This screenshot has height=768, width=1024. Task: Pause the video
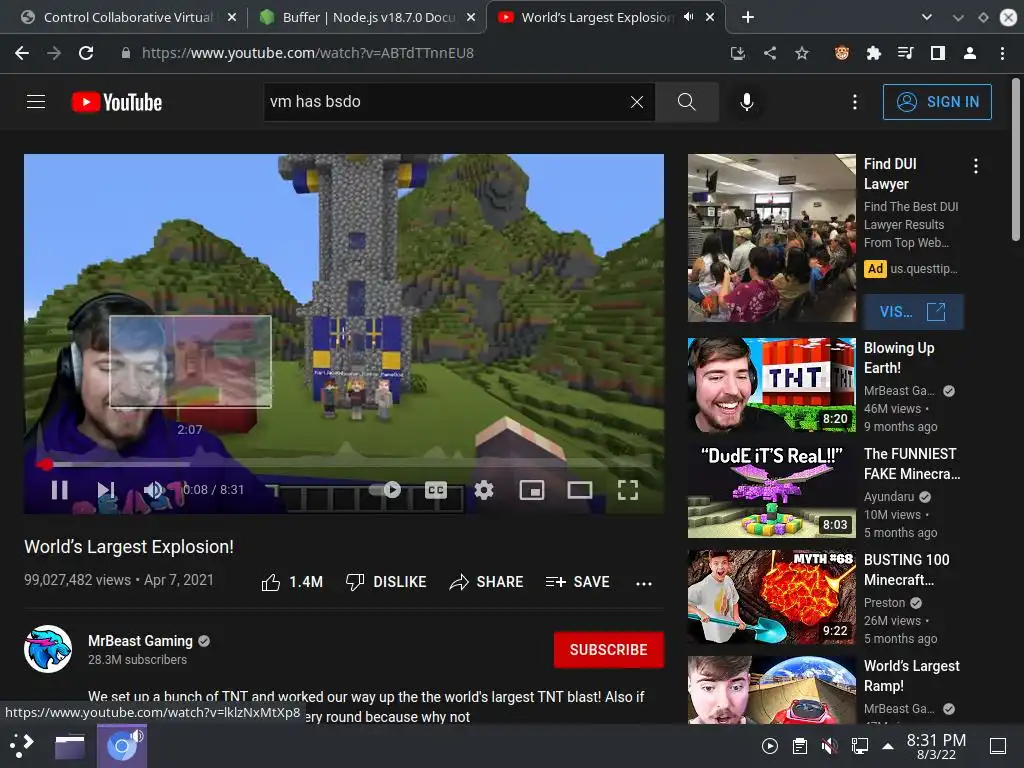pyautogui.click(x=59, y=490)
